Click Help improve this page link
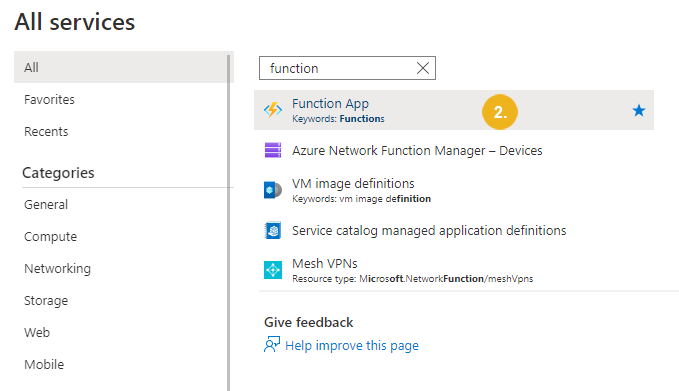The image size is (679, 391). pos(352,346)
